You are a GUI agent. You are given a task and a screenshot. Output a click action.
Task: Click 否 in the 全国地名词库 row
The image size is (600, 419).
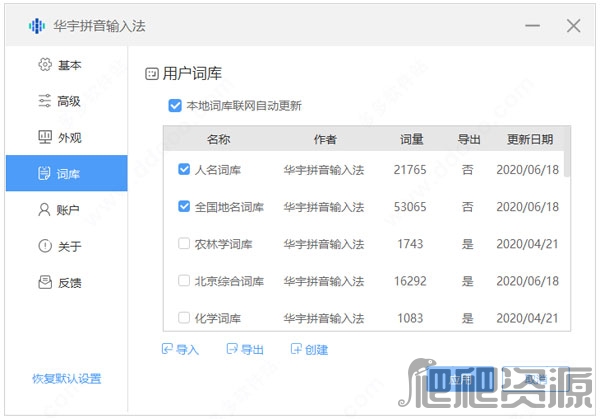[467, 207]
